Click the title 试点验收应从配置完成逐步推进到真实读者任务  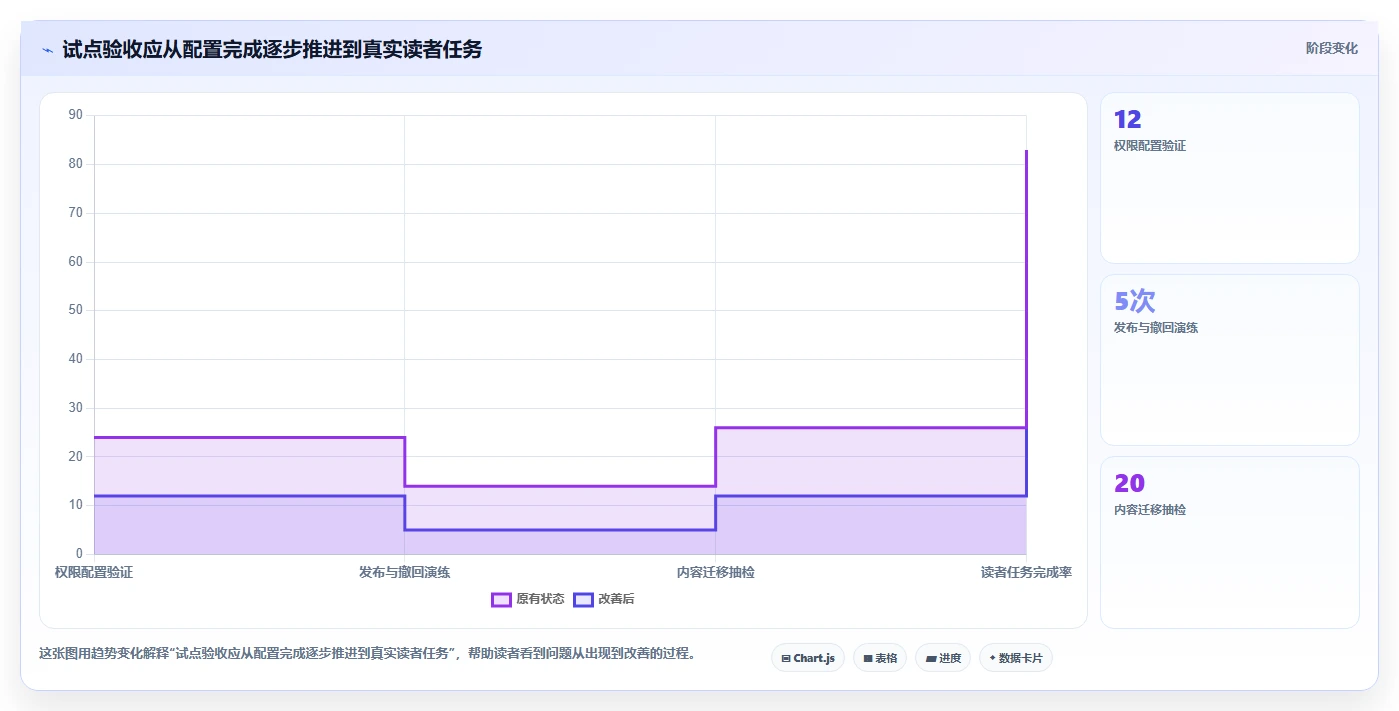[272, 49]
